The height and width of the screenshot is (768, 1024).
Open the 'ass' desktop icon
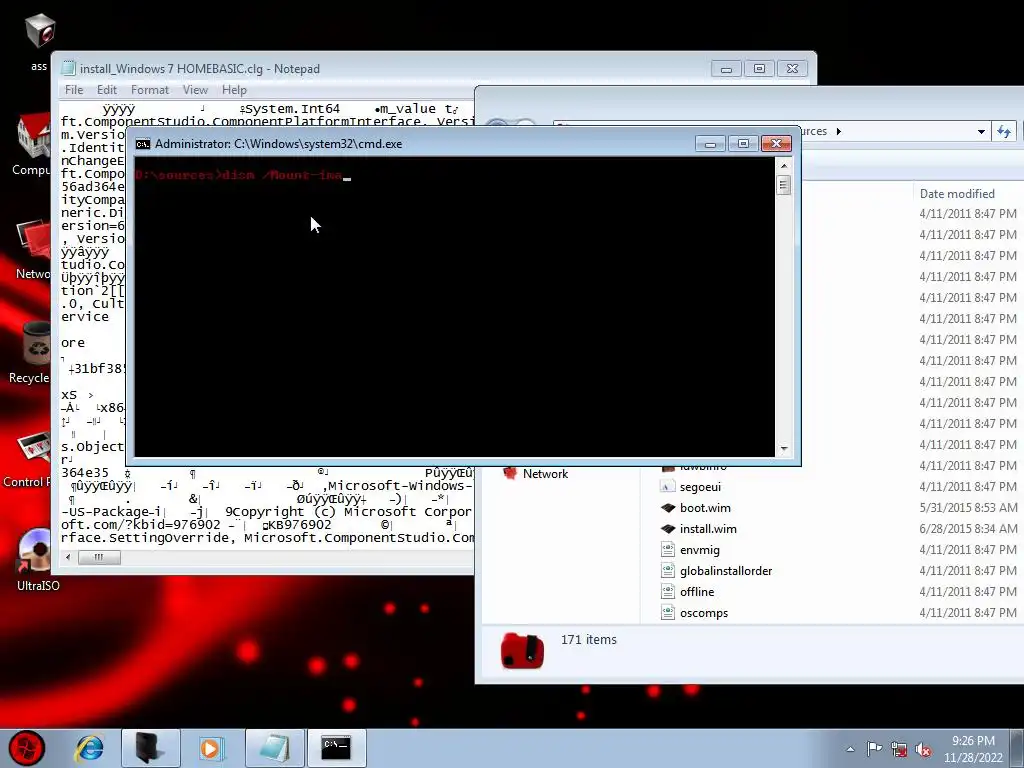click(39, 41)
